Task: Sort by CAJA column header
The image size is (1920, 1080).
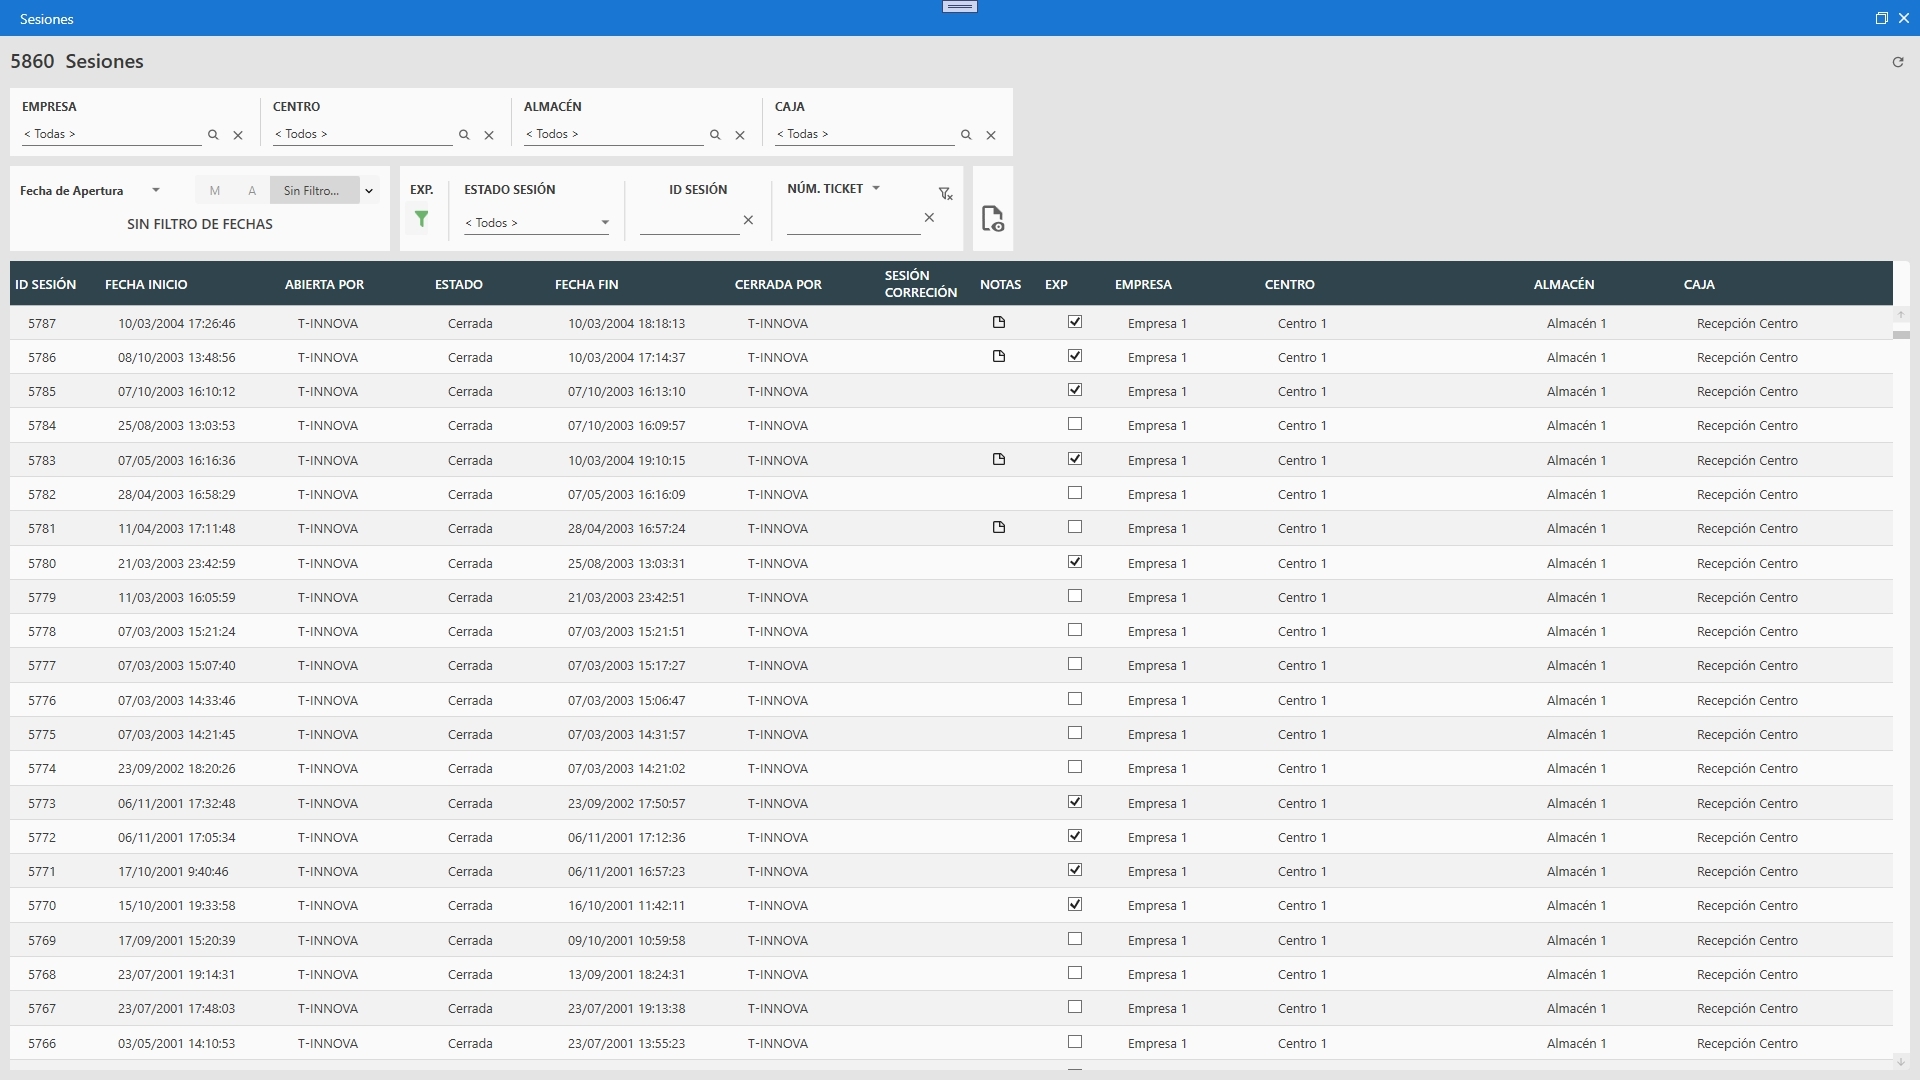Action: click(x=1699, y=285)
